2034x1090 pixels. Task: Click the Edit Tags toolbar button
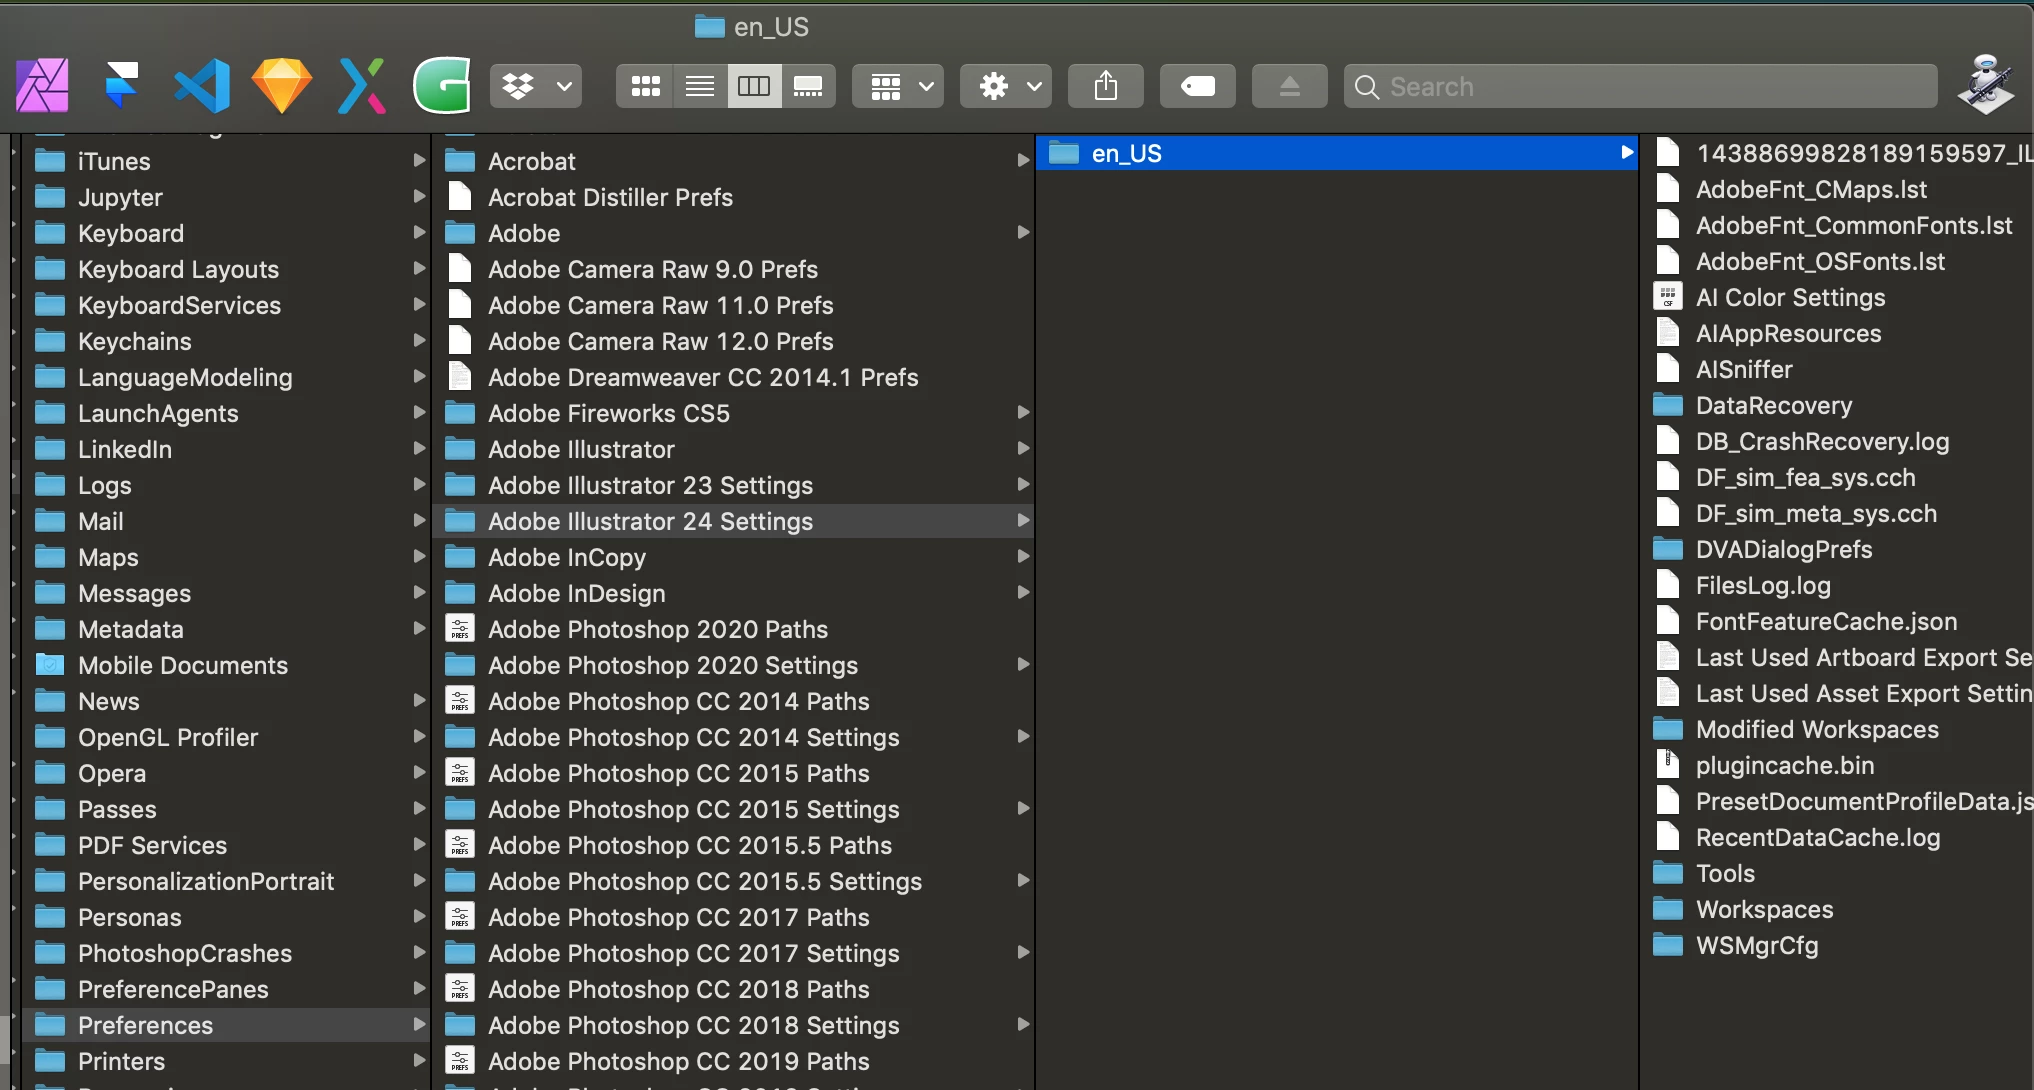pyautogui.click(x=1197, y=86)
